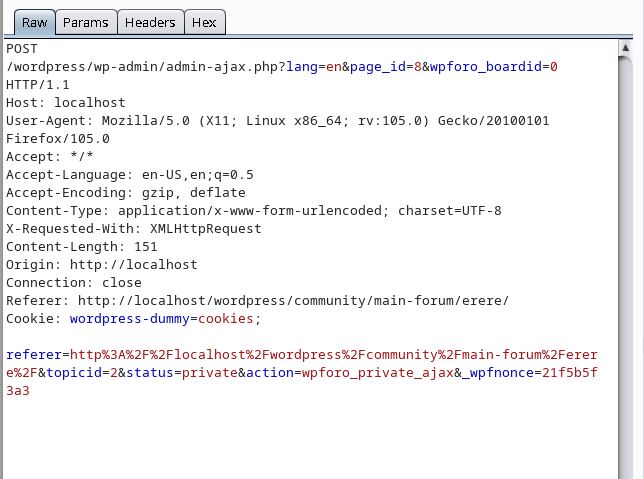This screenshot has width=644, height=479.
Task: Click the wpforo_boardid parameter name
Action: [x=486, y=67]
